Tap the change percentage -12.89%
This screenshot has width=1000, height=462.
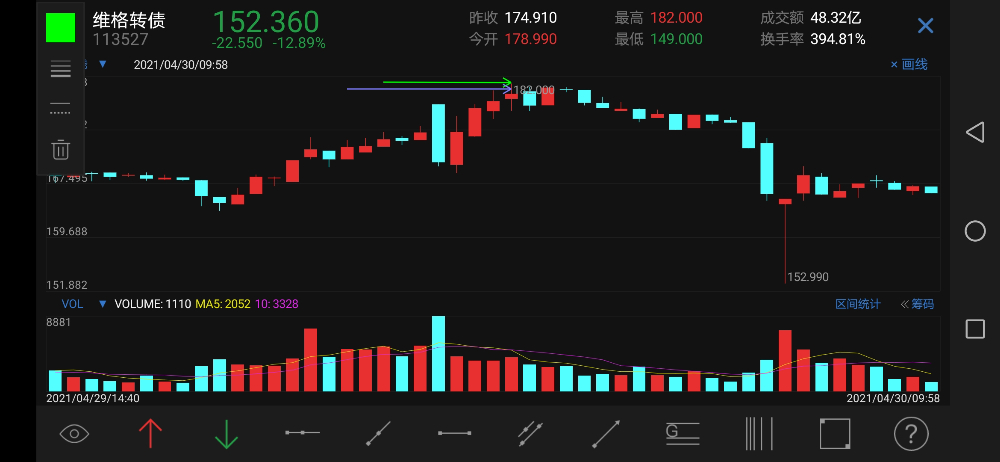pos(299,43)
